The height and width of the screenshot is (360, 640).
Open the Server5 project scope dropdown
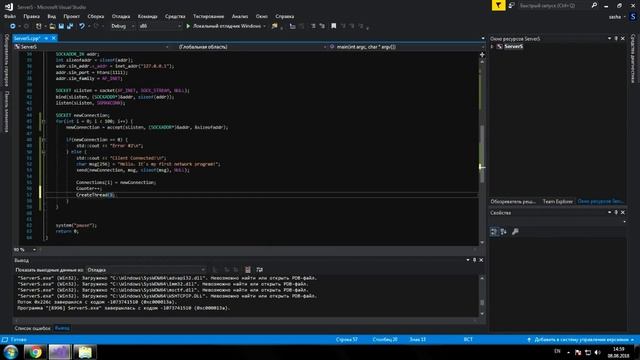coord(91,47)
